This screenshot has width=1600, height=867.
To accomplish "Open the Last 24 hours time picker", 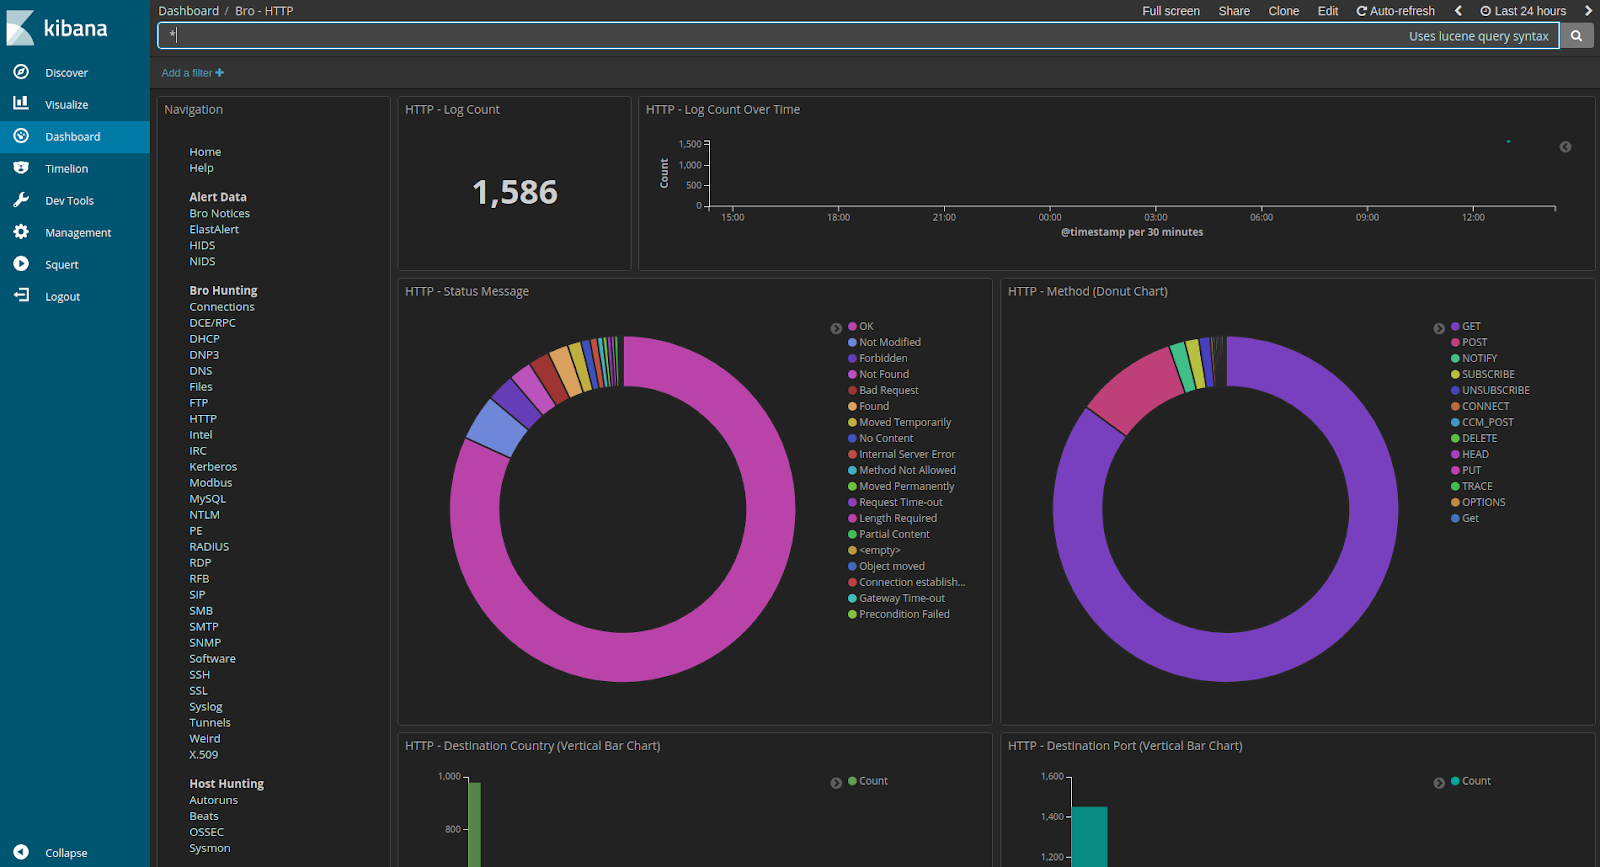I will coord(1523,11).
